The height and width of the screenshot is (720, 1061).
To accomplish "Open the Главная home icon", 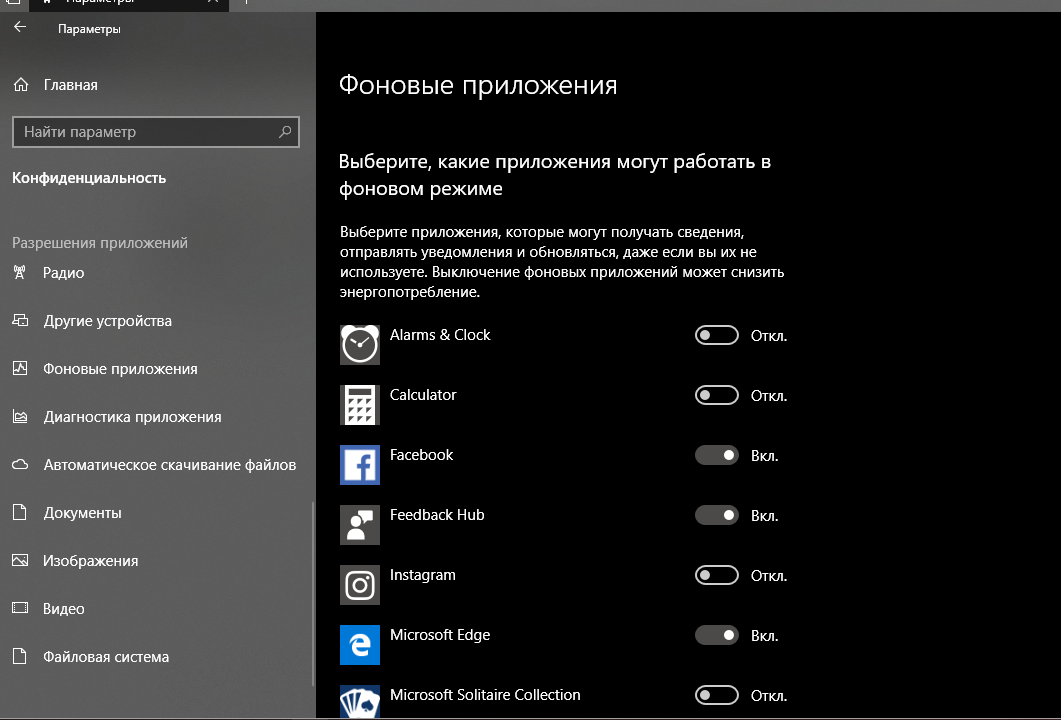I will point(21,85).
